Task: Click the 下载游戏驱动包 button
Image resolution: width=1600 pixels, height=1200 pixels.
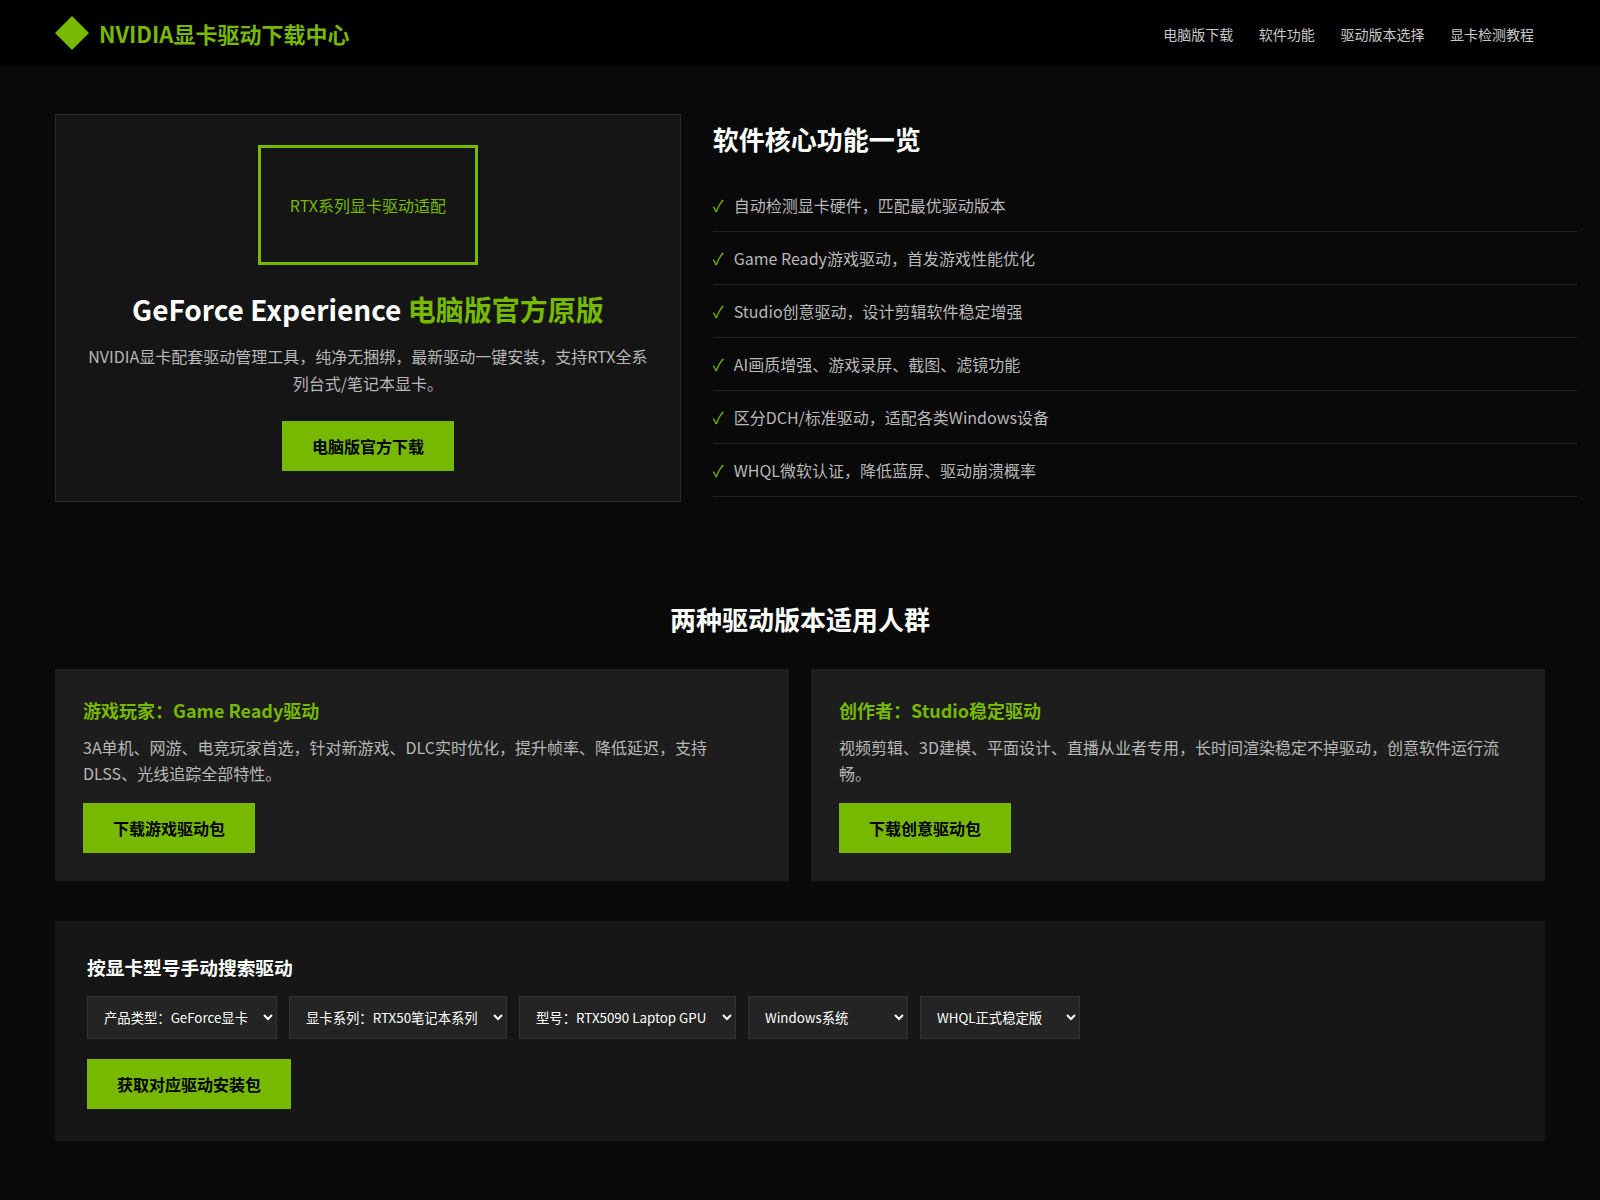Action: tap(169, 828)
